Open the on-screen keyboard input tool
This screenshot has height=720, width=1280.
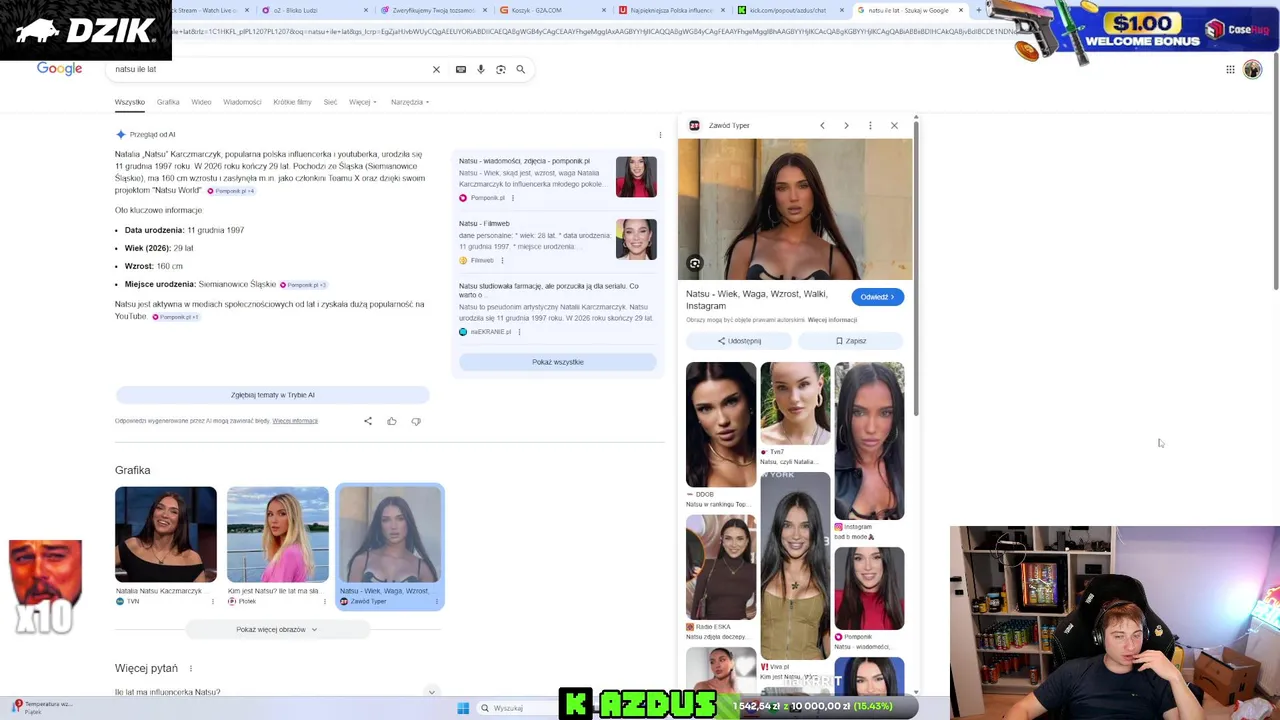pyautogui.click(x=460, y=69)
